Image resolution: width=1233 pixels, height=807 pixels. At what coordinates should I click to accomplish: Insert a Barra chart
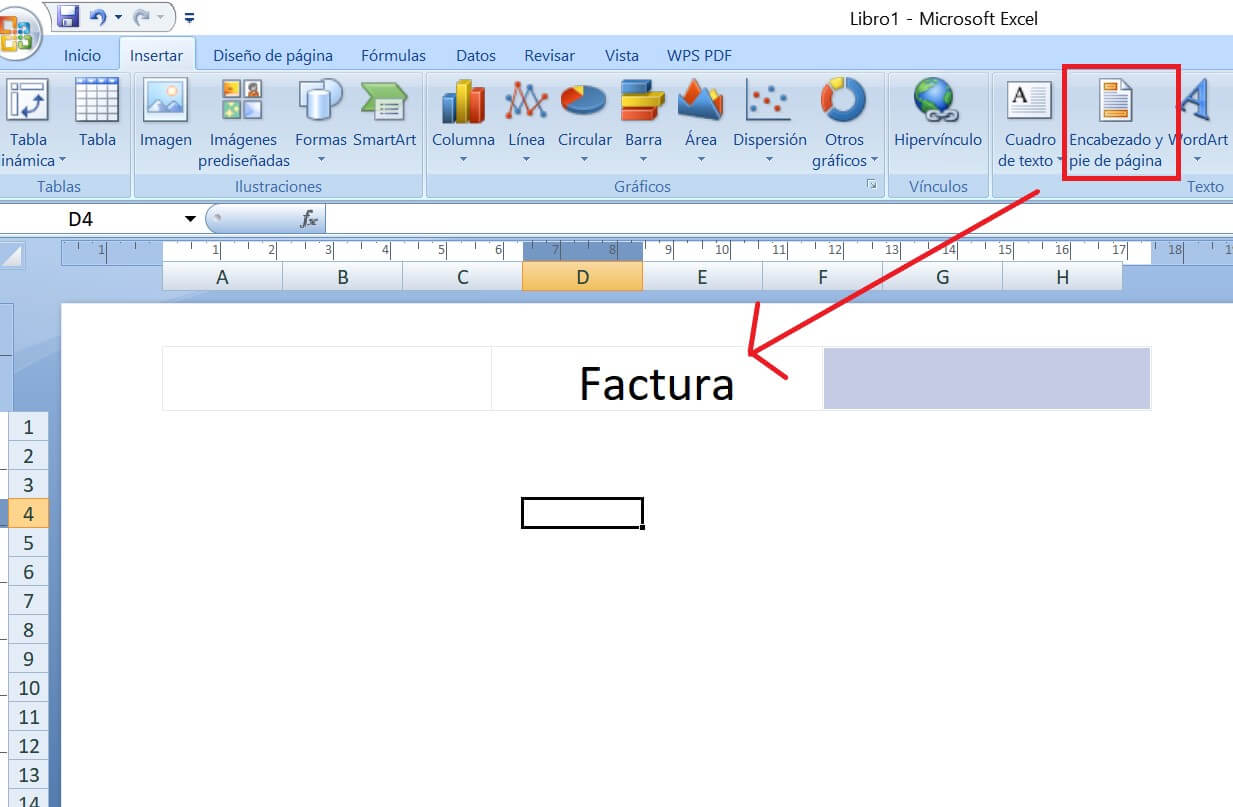tap(643, 122)
